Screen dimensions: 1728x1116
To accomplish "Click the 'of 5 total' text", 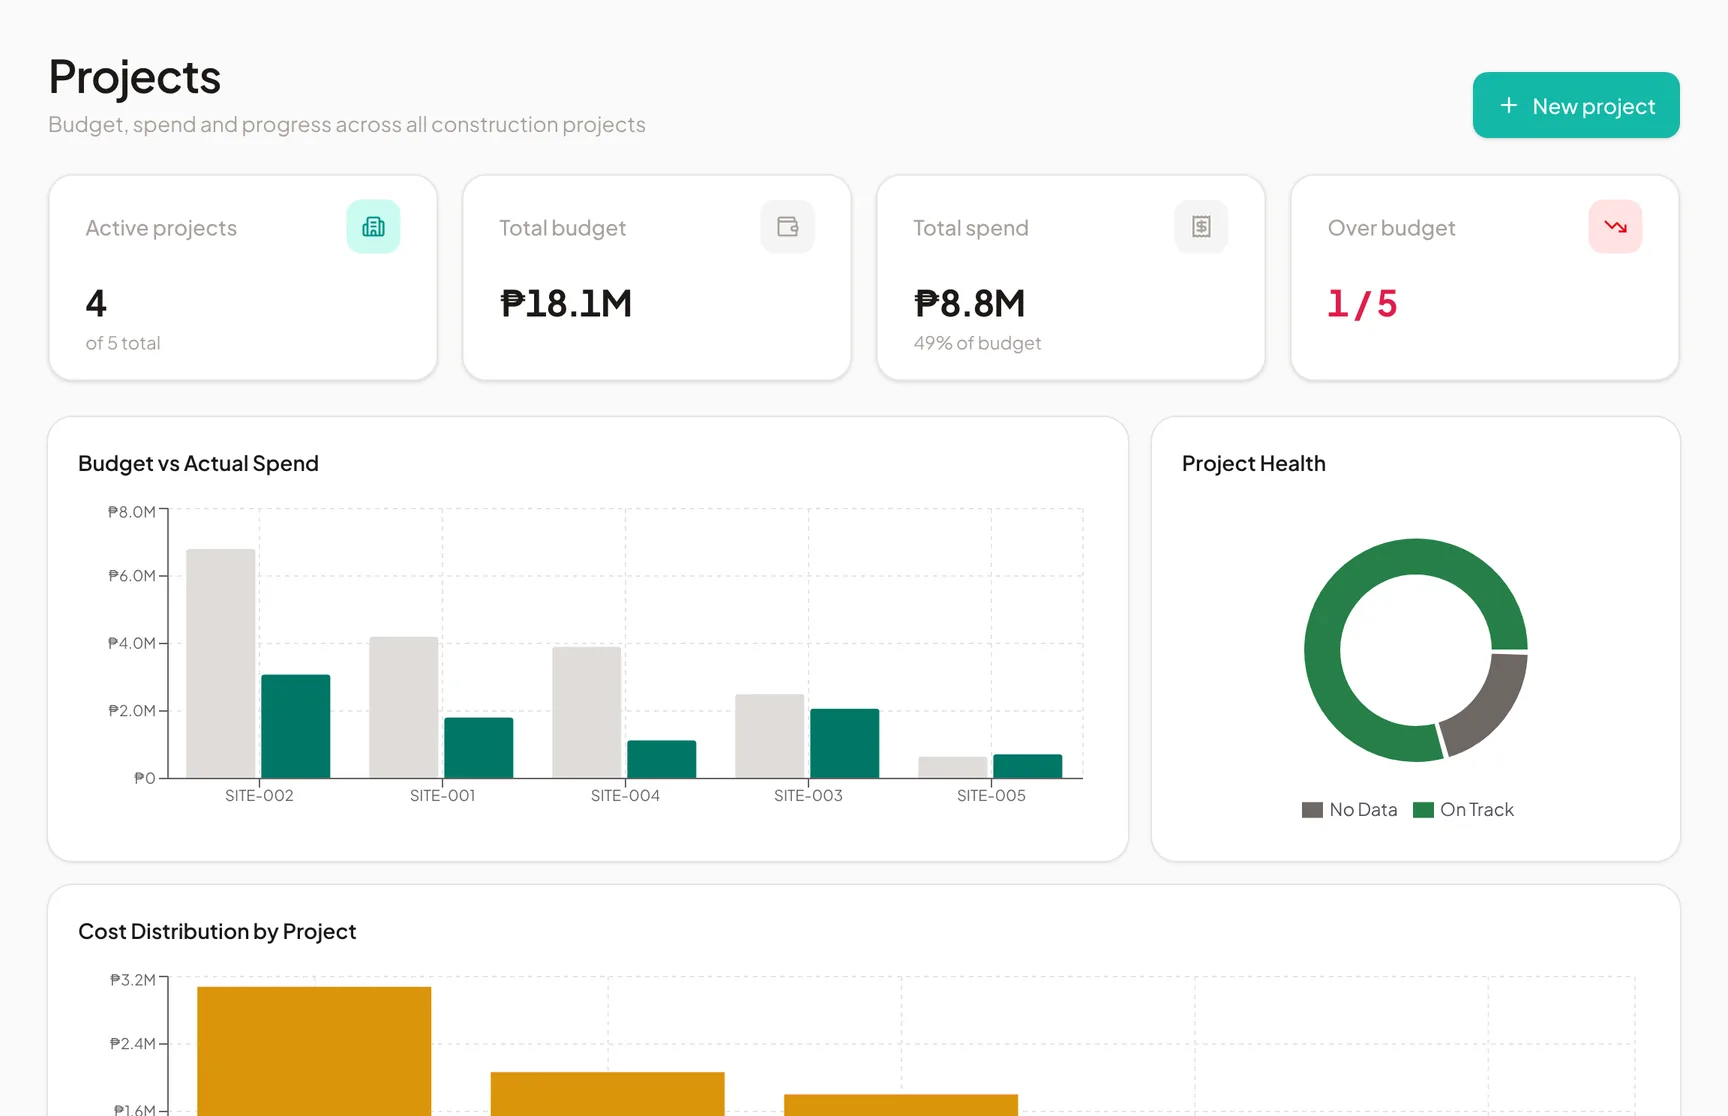I will [123, 343].
